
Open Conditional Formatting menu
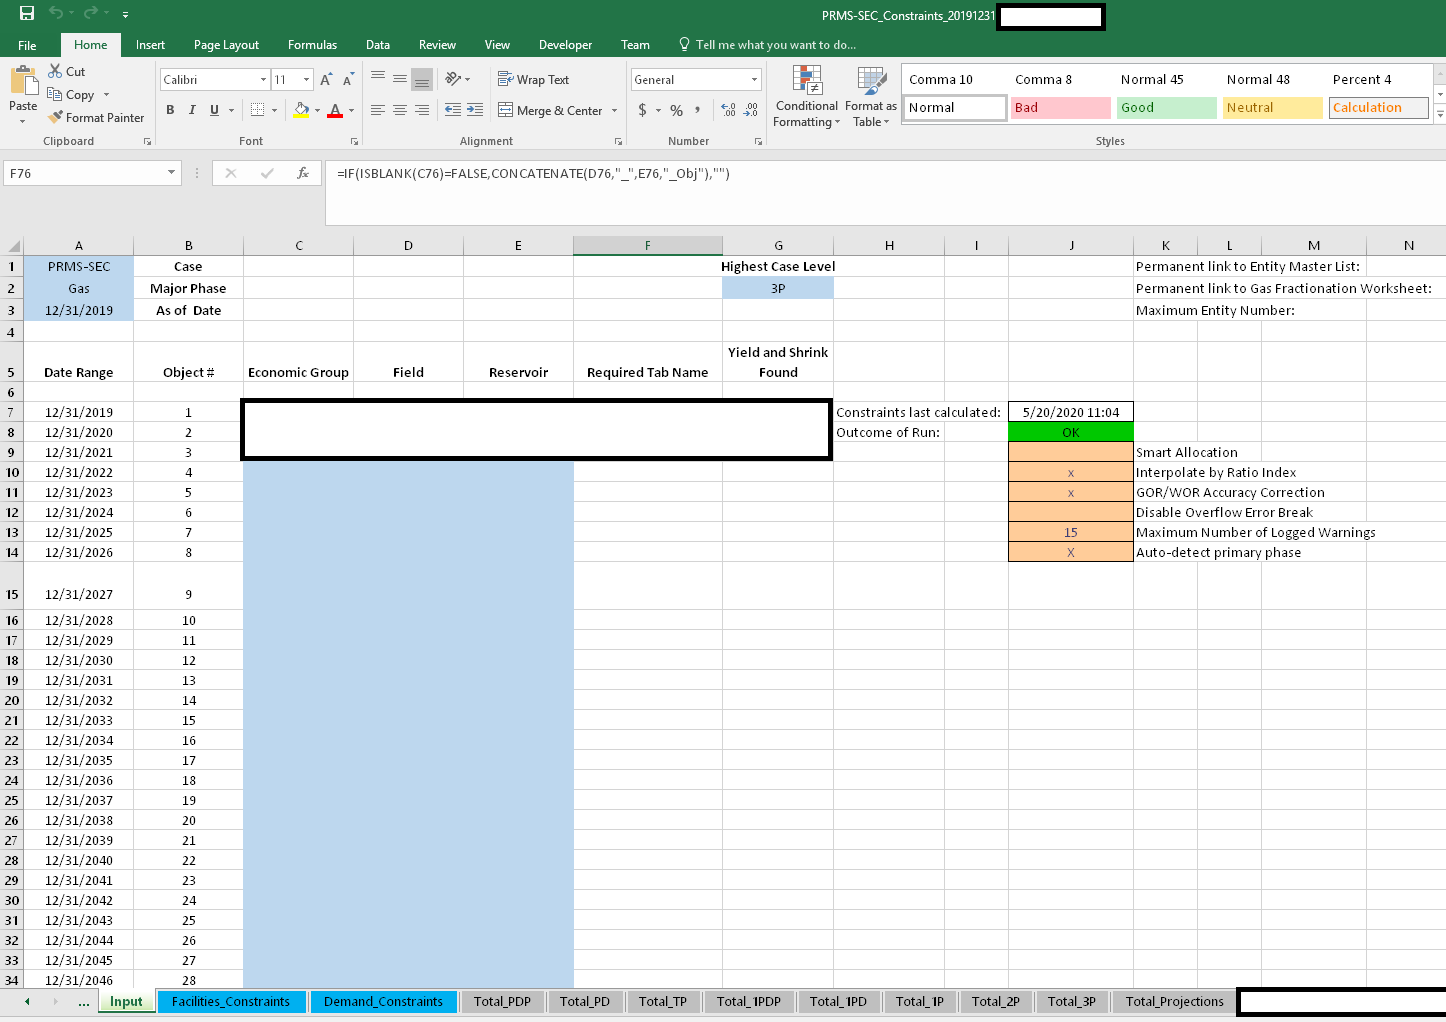[x=807, y=97]
